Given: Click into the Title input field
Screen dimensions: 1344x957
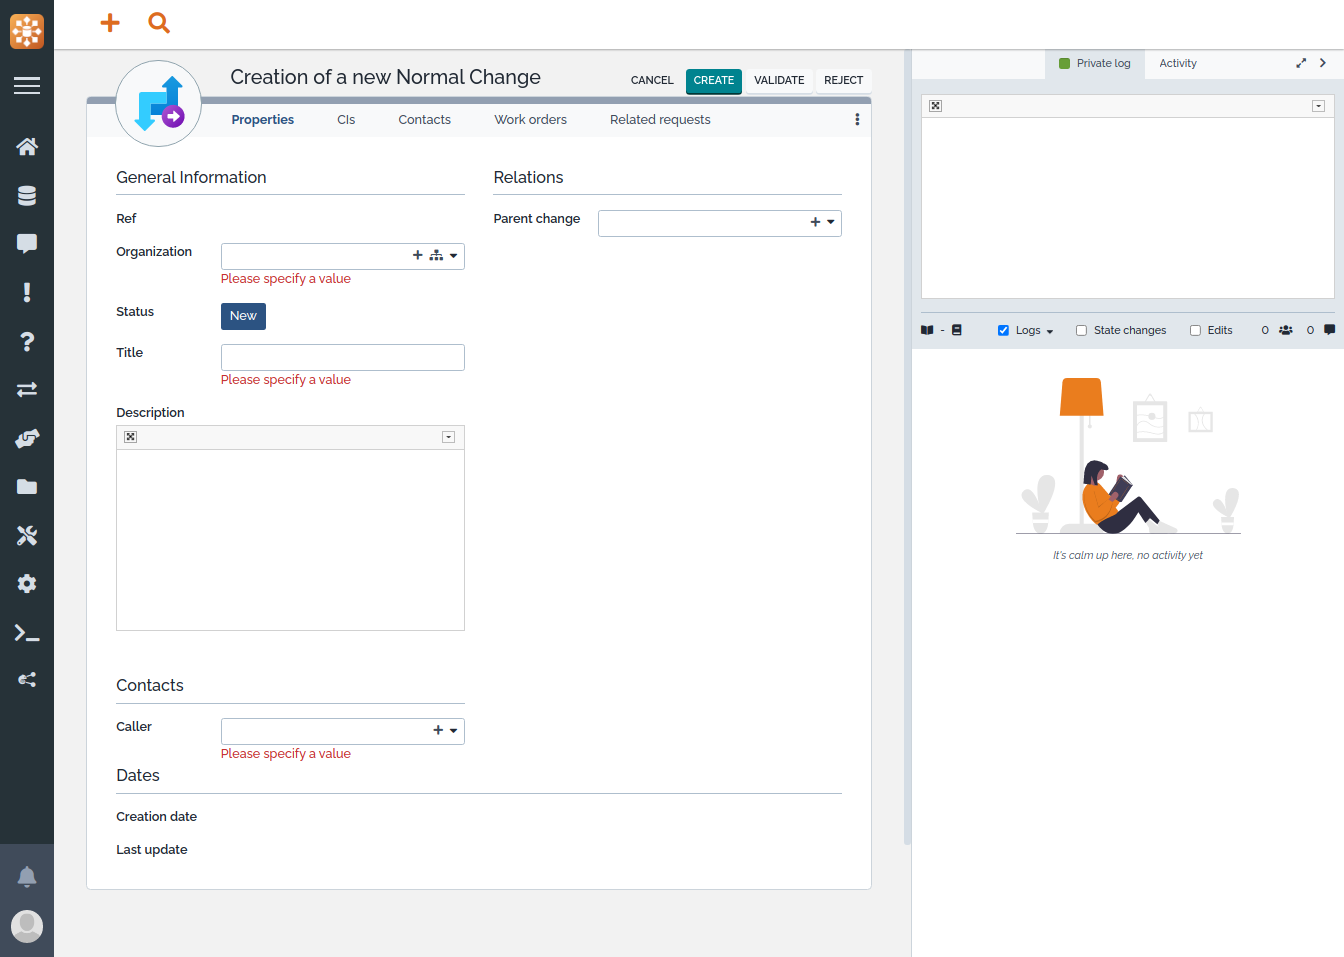Looking at the screenshot, I should pyautogui.click(x=342, y=357).
